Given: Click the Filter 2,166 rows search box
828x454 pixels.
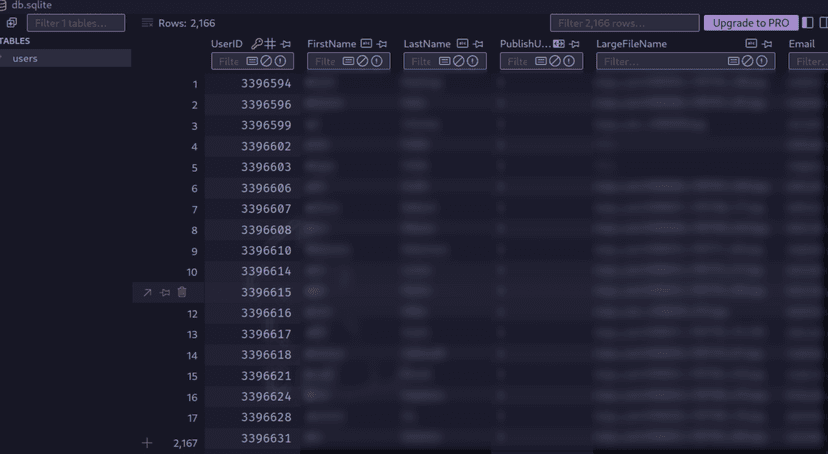Looking at the screenshot, I should pos(624,23).
